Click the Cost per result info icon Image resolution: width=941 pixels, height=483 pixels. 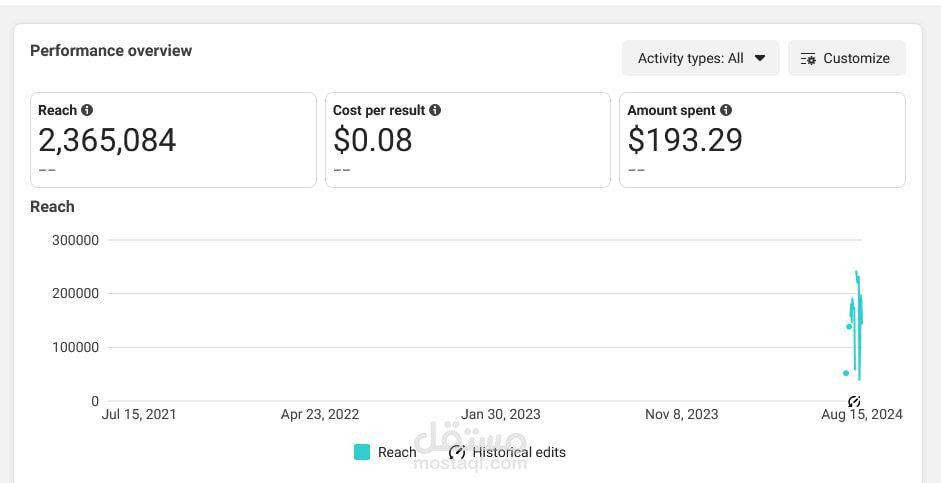(x=435, y=110)
